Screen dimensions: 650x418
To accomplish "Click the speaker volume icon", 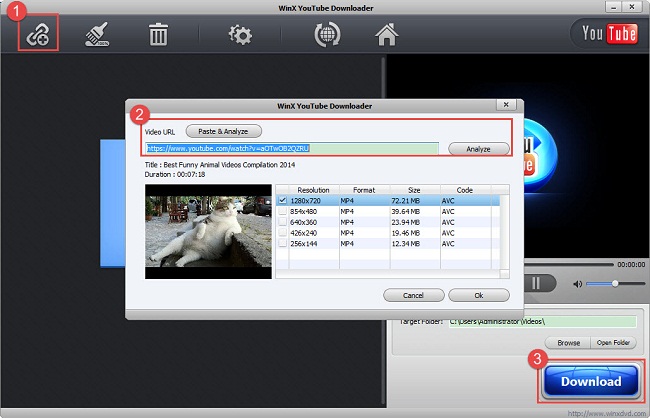I will click(x=577, y=284).
